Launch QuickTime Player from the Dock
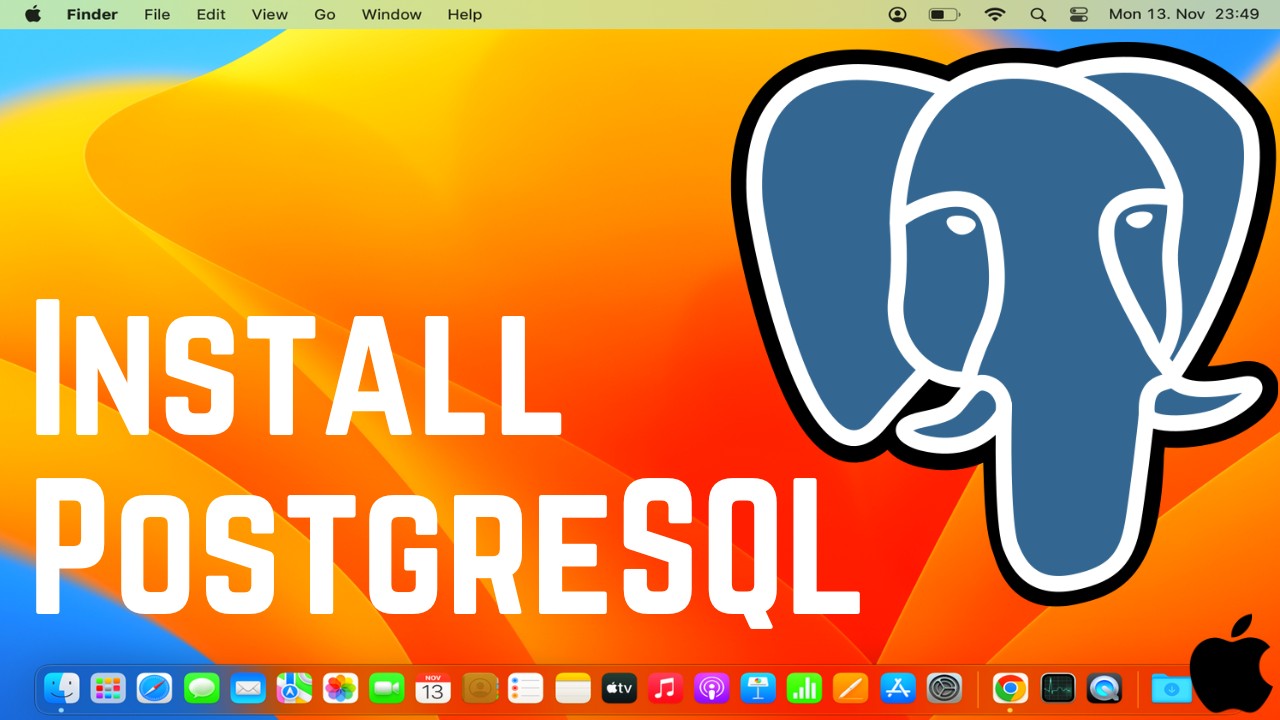The image size is (1280, 720). (x=1104, y=688)
